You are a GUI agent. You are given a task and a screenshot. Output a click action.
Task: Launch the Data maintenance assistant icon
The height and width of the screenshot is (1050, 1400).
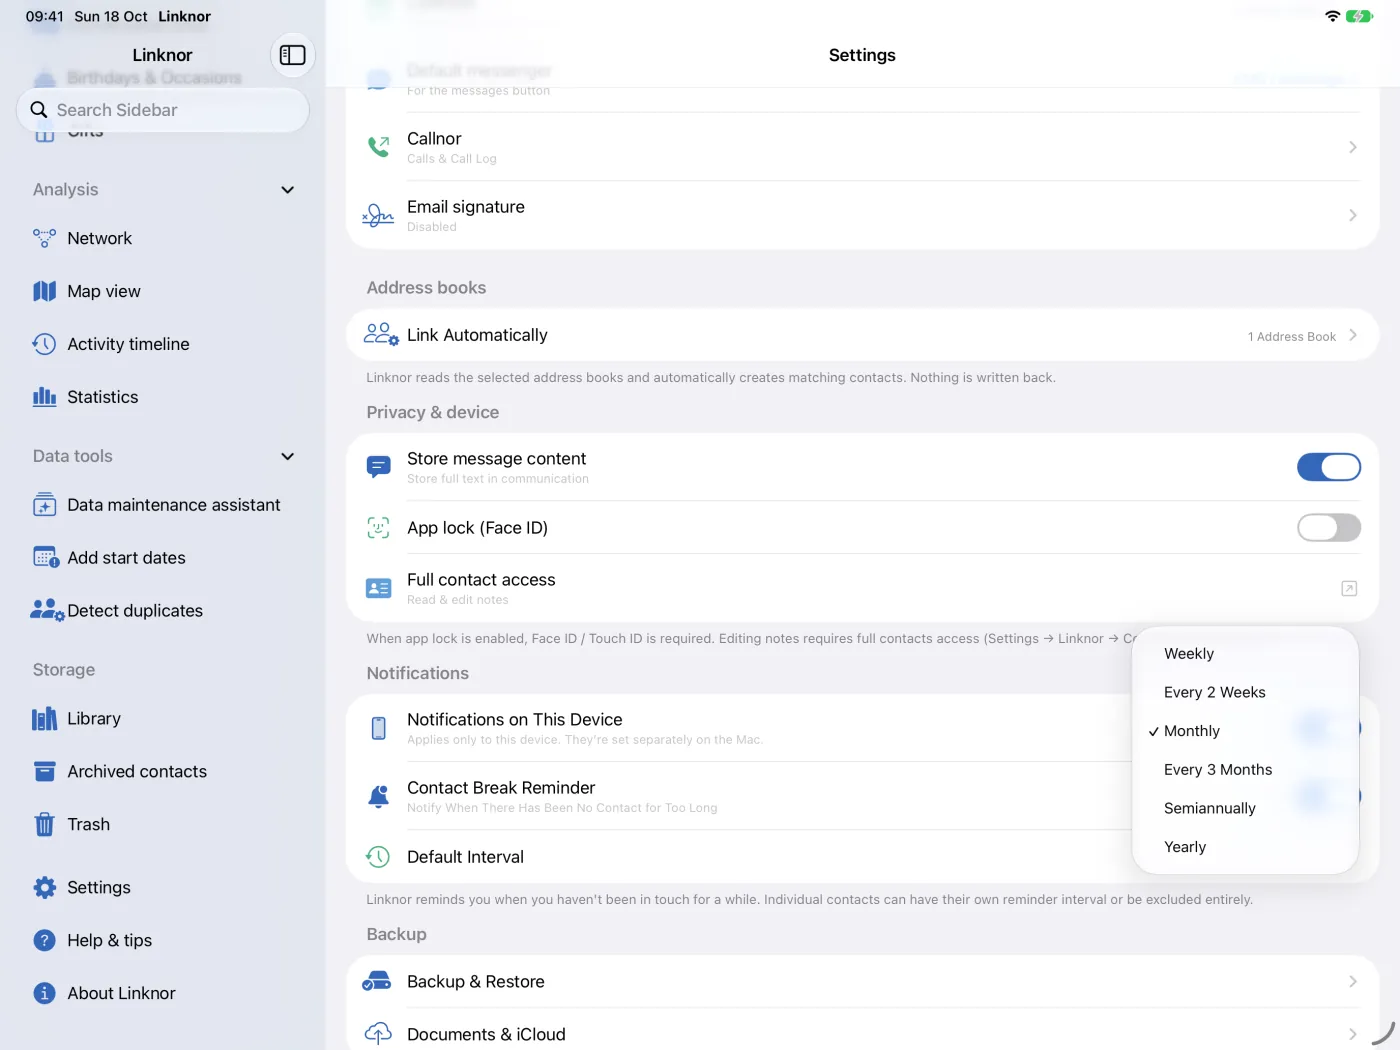pos(44,505)
